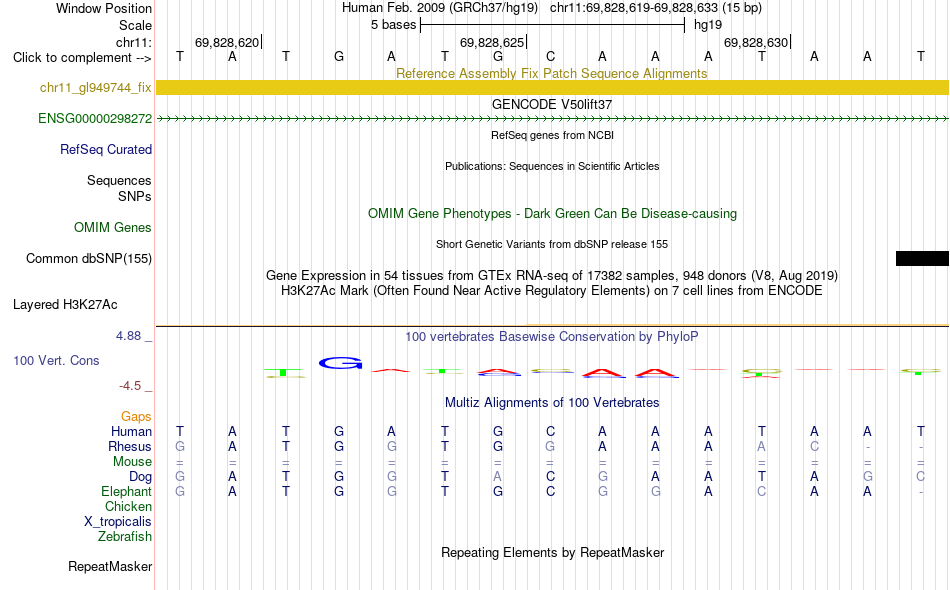Click the Zebrafish species row label

[124, 536]
